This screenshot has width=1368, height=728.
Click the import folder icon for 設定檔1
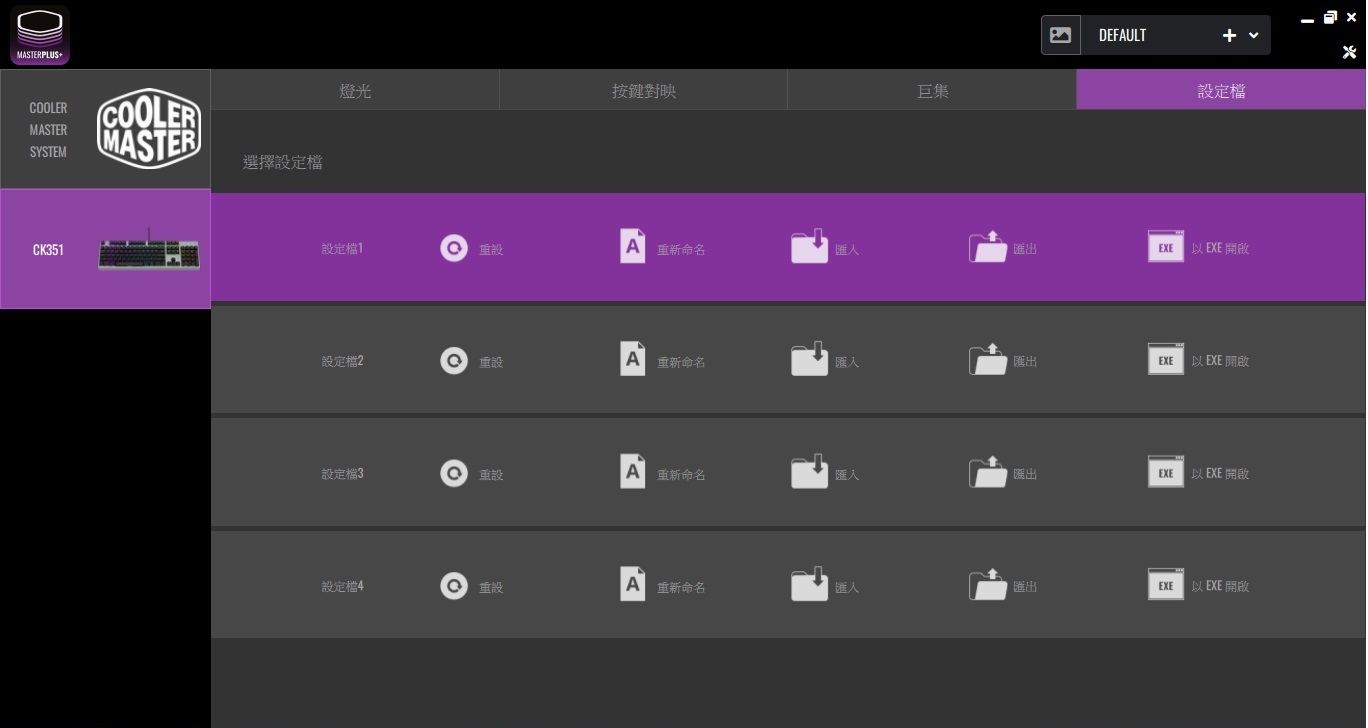pyautogui.click(x=810, y=246)
